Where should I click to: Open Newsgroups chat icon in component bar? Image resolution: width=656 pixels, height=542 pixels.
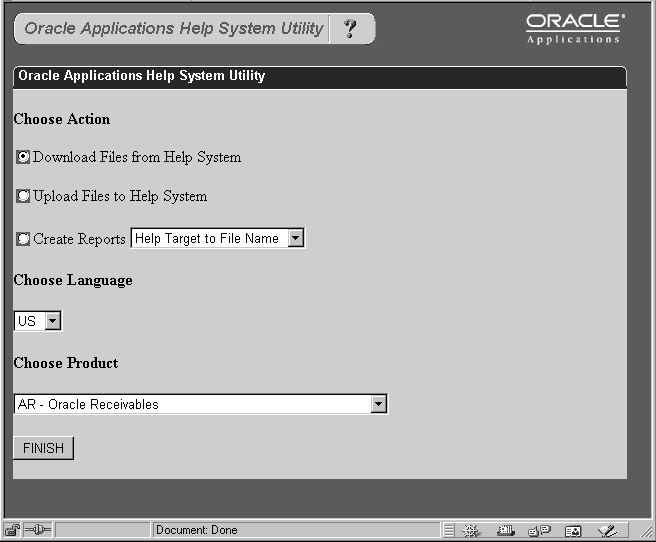[540, 531]
